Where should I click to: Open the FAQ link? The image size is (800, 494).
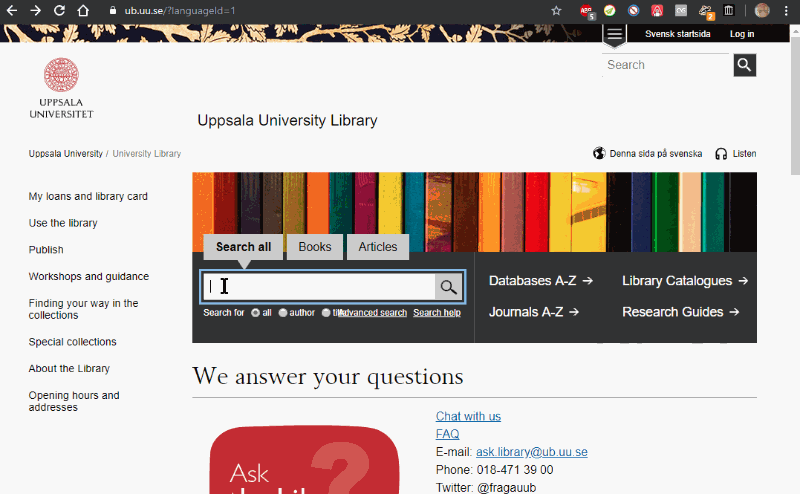(447, 434)
